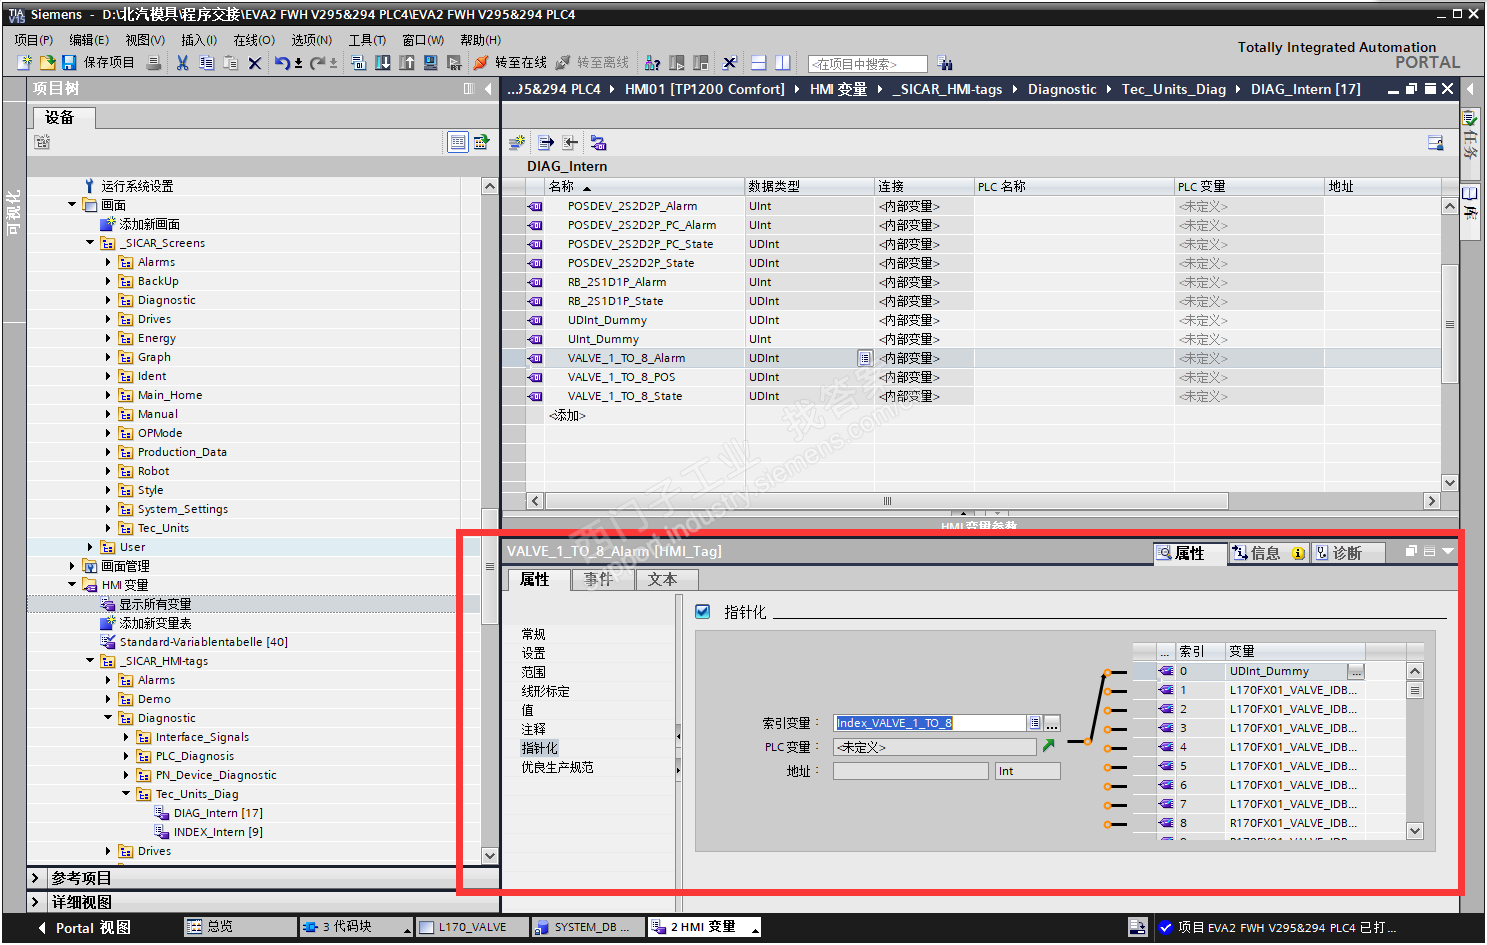Delete selection with the X icon

tap(255, 63)
